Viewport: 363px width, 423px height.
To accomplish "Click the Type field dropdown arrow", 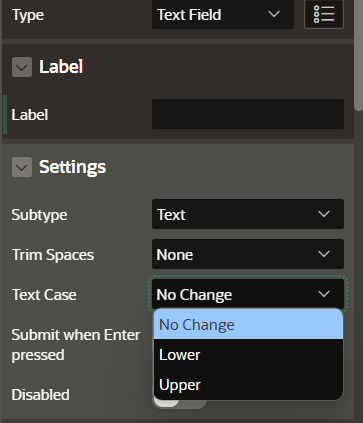I will (274, 14).
